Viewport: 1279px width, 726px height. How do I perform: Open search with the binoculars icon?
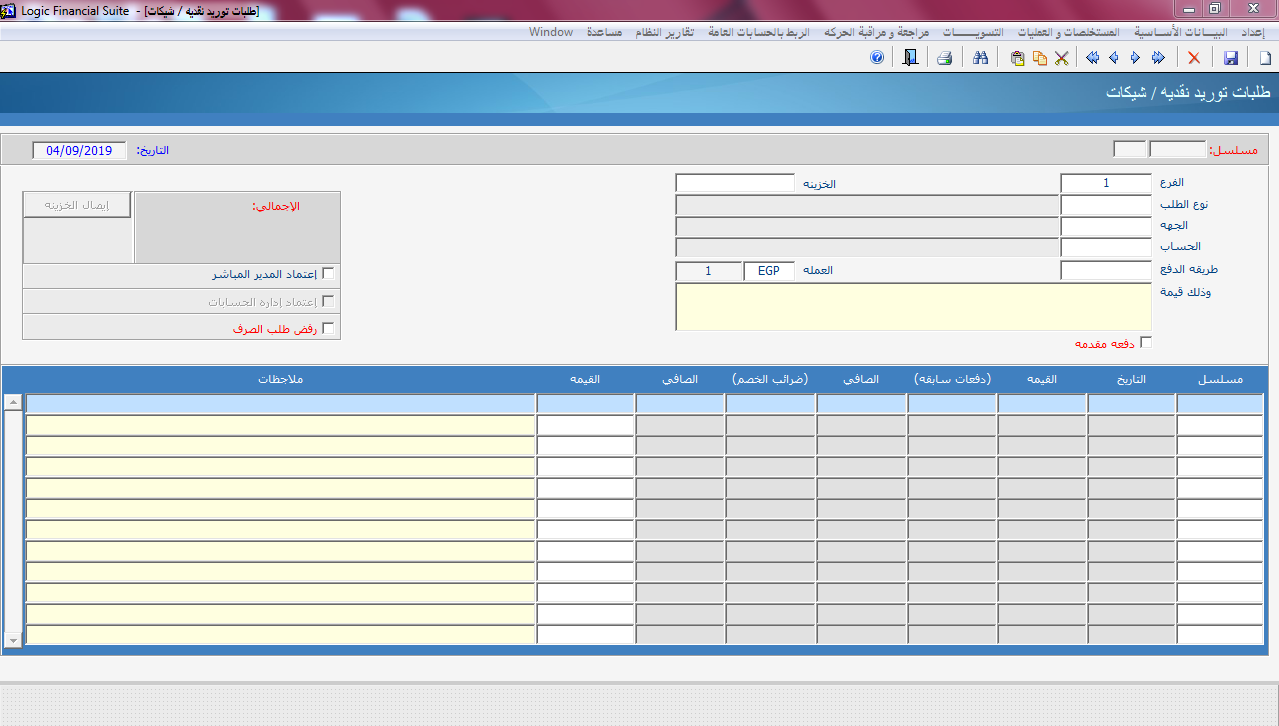tap(981, 58)
